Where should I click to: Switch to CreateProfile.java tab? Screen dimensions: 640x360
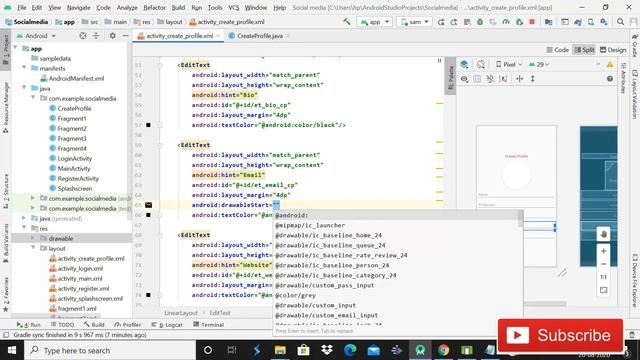click(260, 36)
